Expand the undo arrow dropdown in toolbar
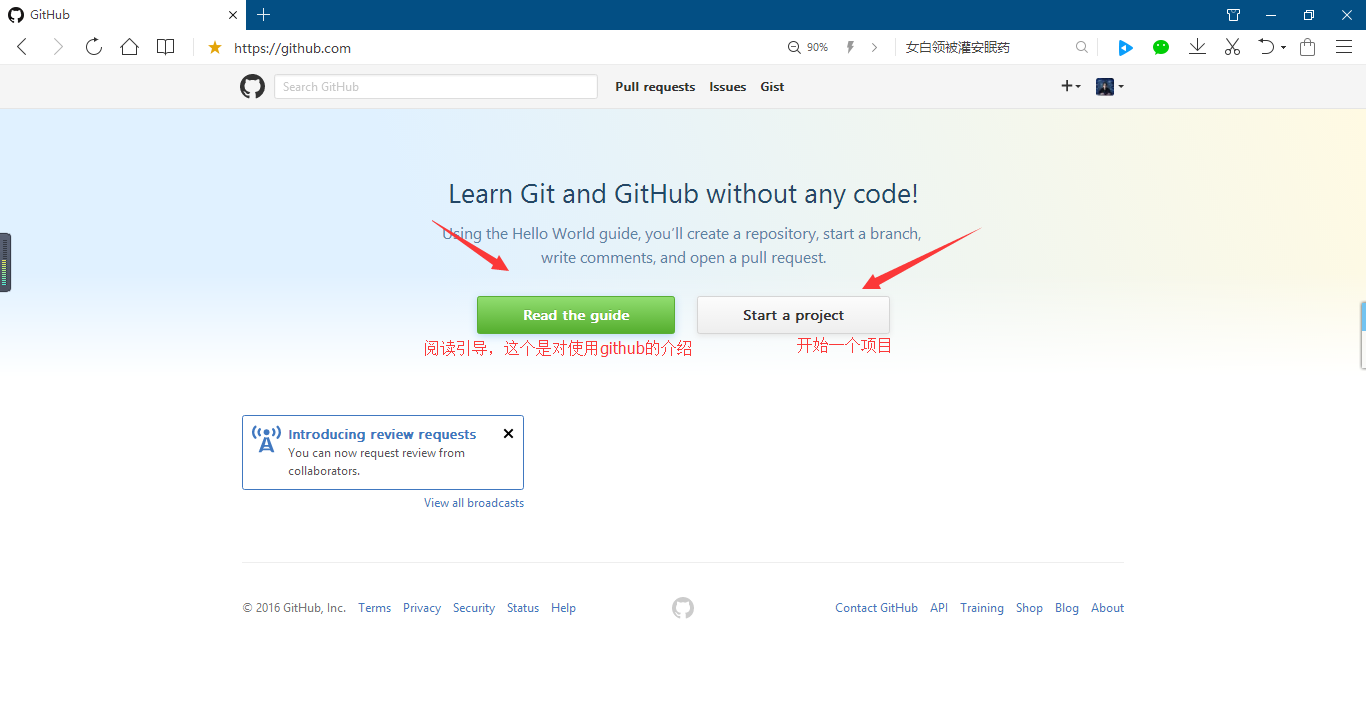1366x728 pixels. tap(1271, 47)
